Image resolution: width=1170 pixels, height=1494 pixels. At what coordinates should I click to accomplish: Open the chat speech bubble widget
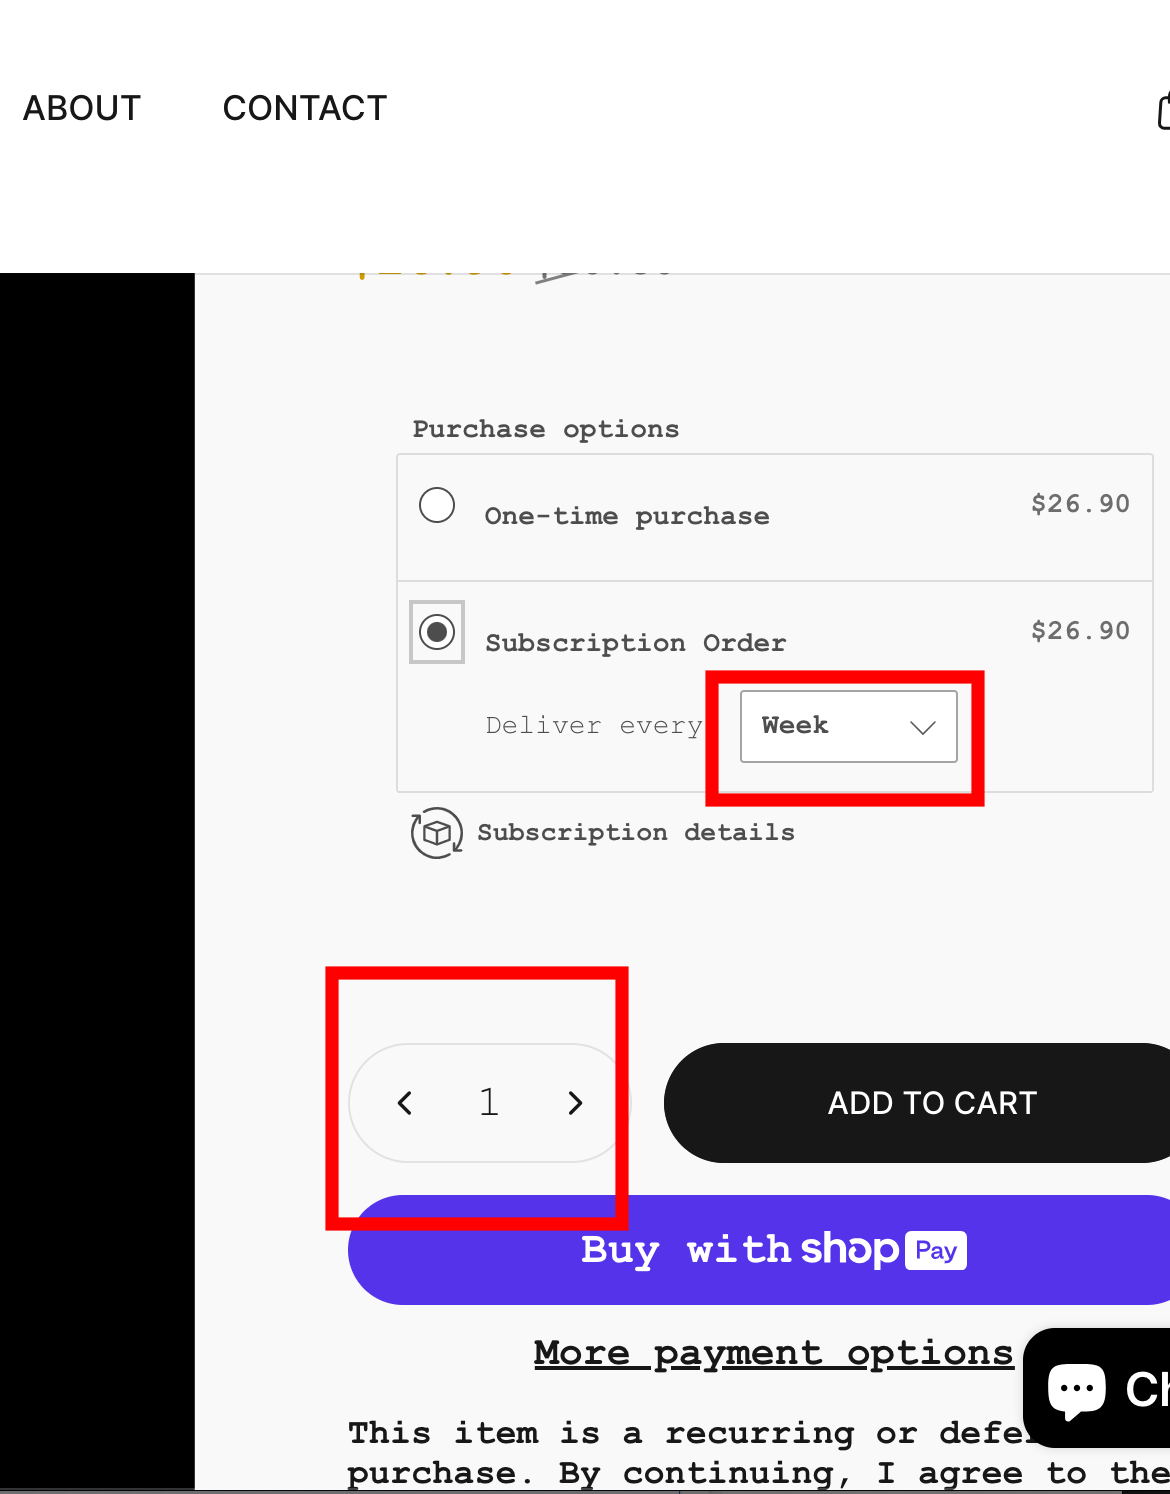click(x=1077, y=1388)
